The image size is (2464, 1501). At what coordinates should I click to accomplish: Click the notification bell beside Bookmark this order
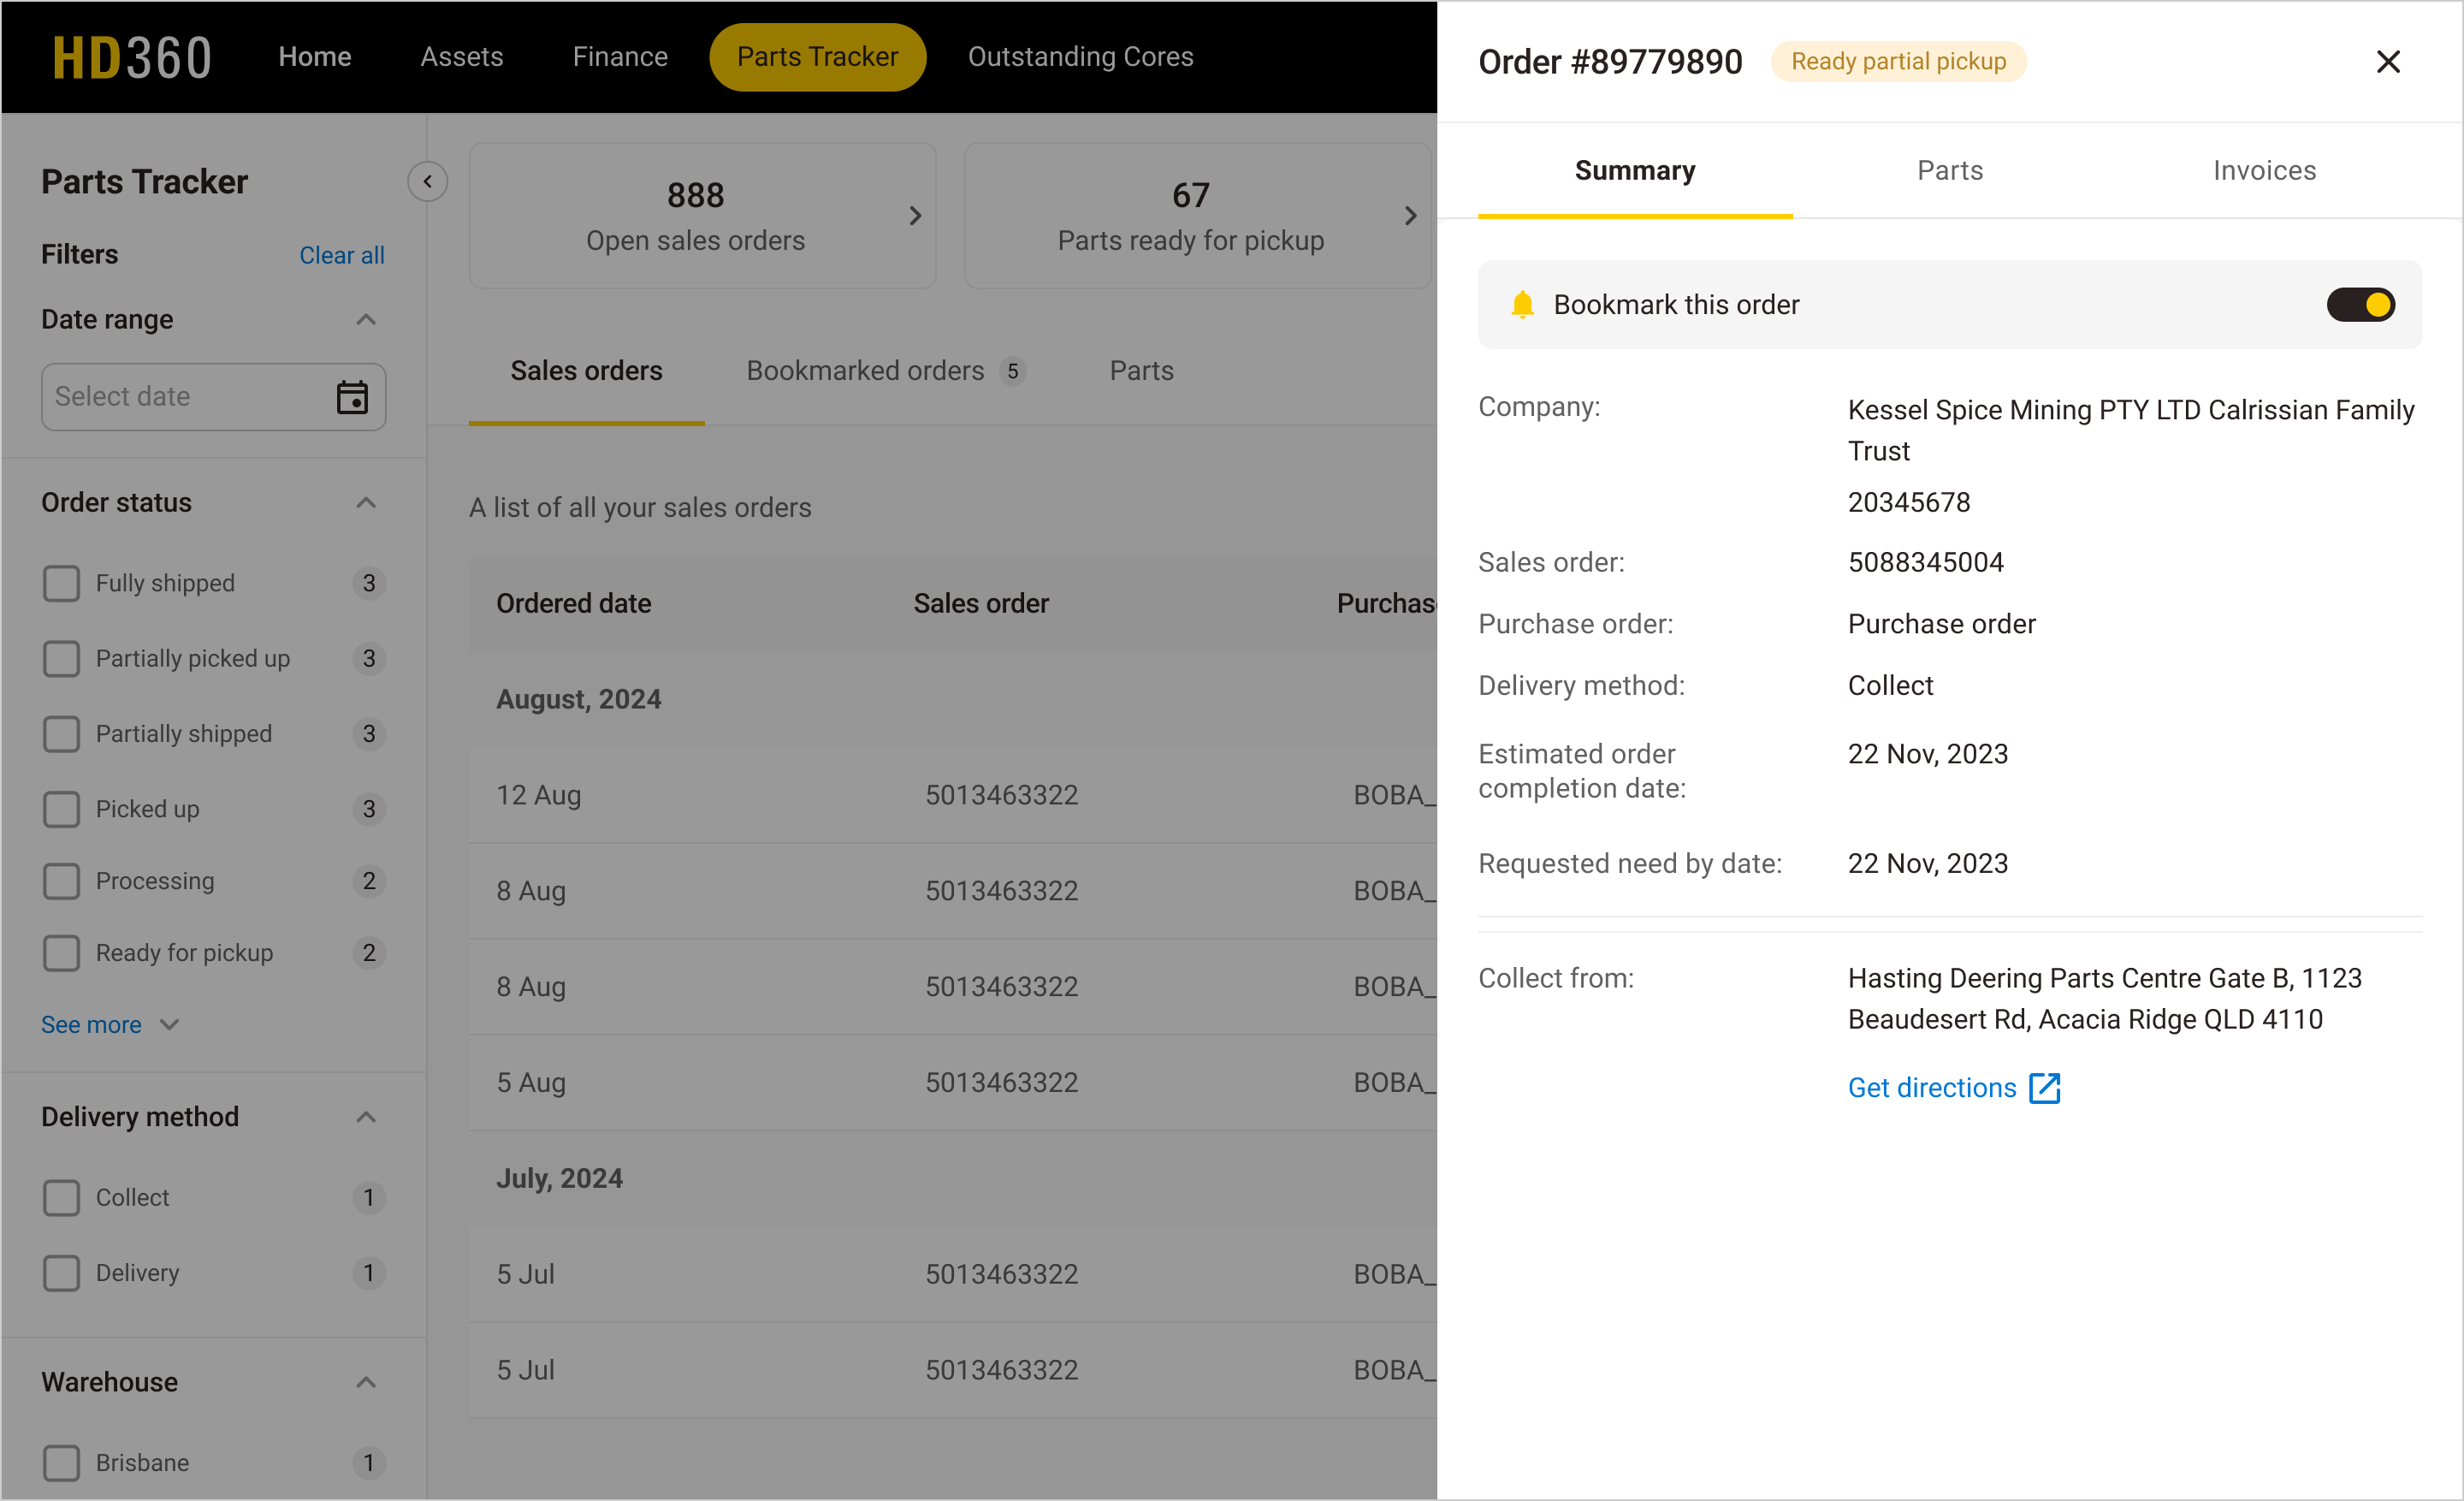coord(1522,304)
